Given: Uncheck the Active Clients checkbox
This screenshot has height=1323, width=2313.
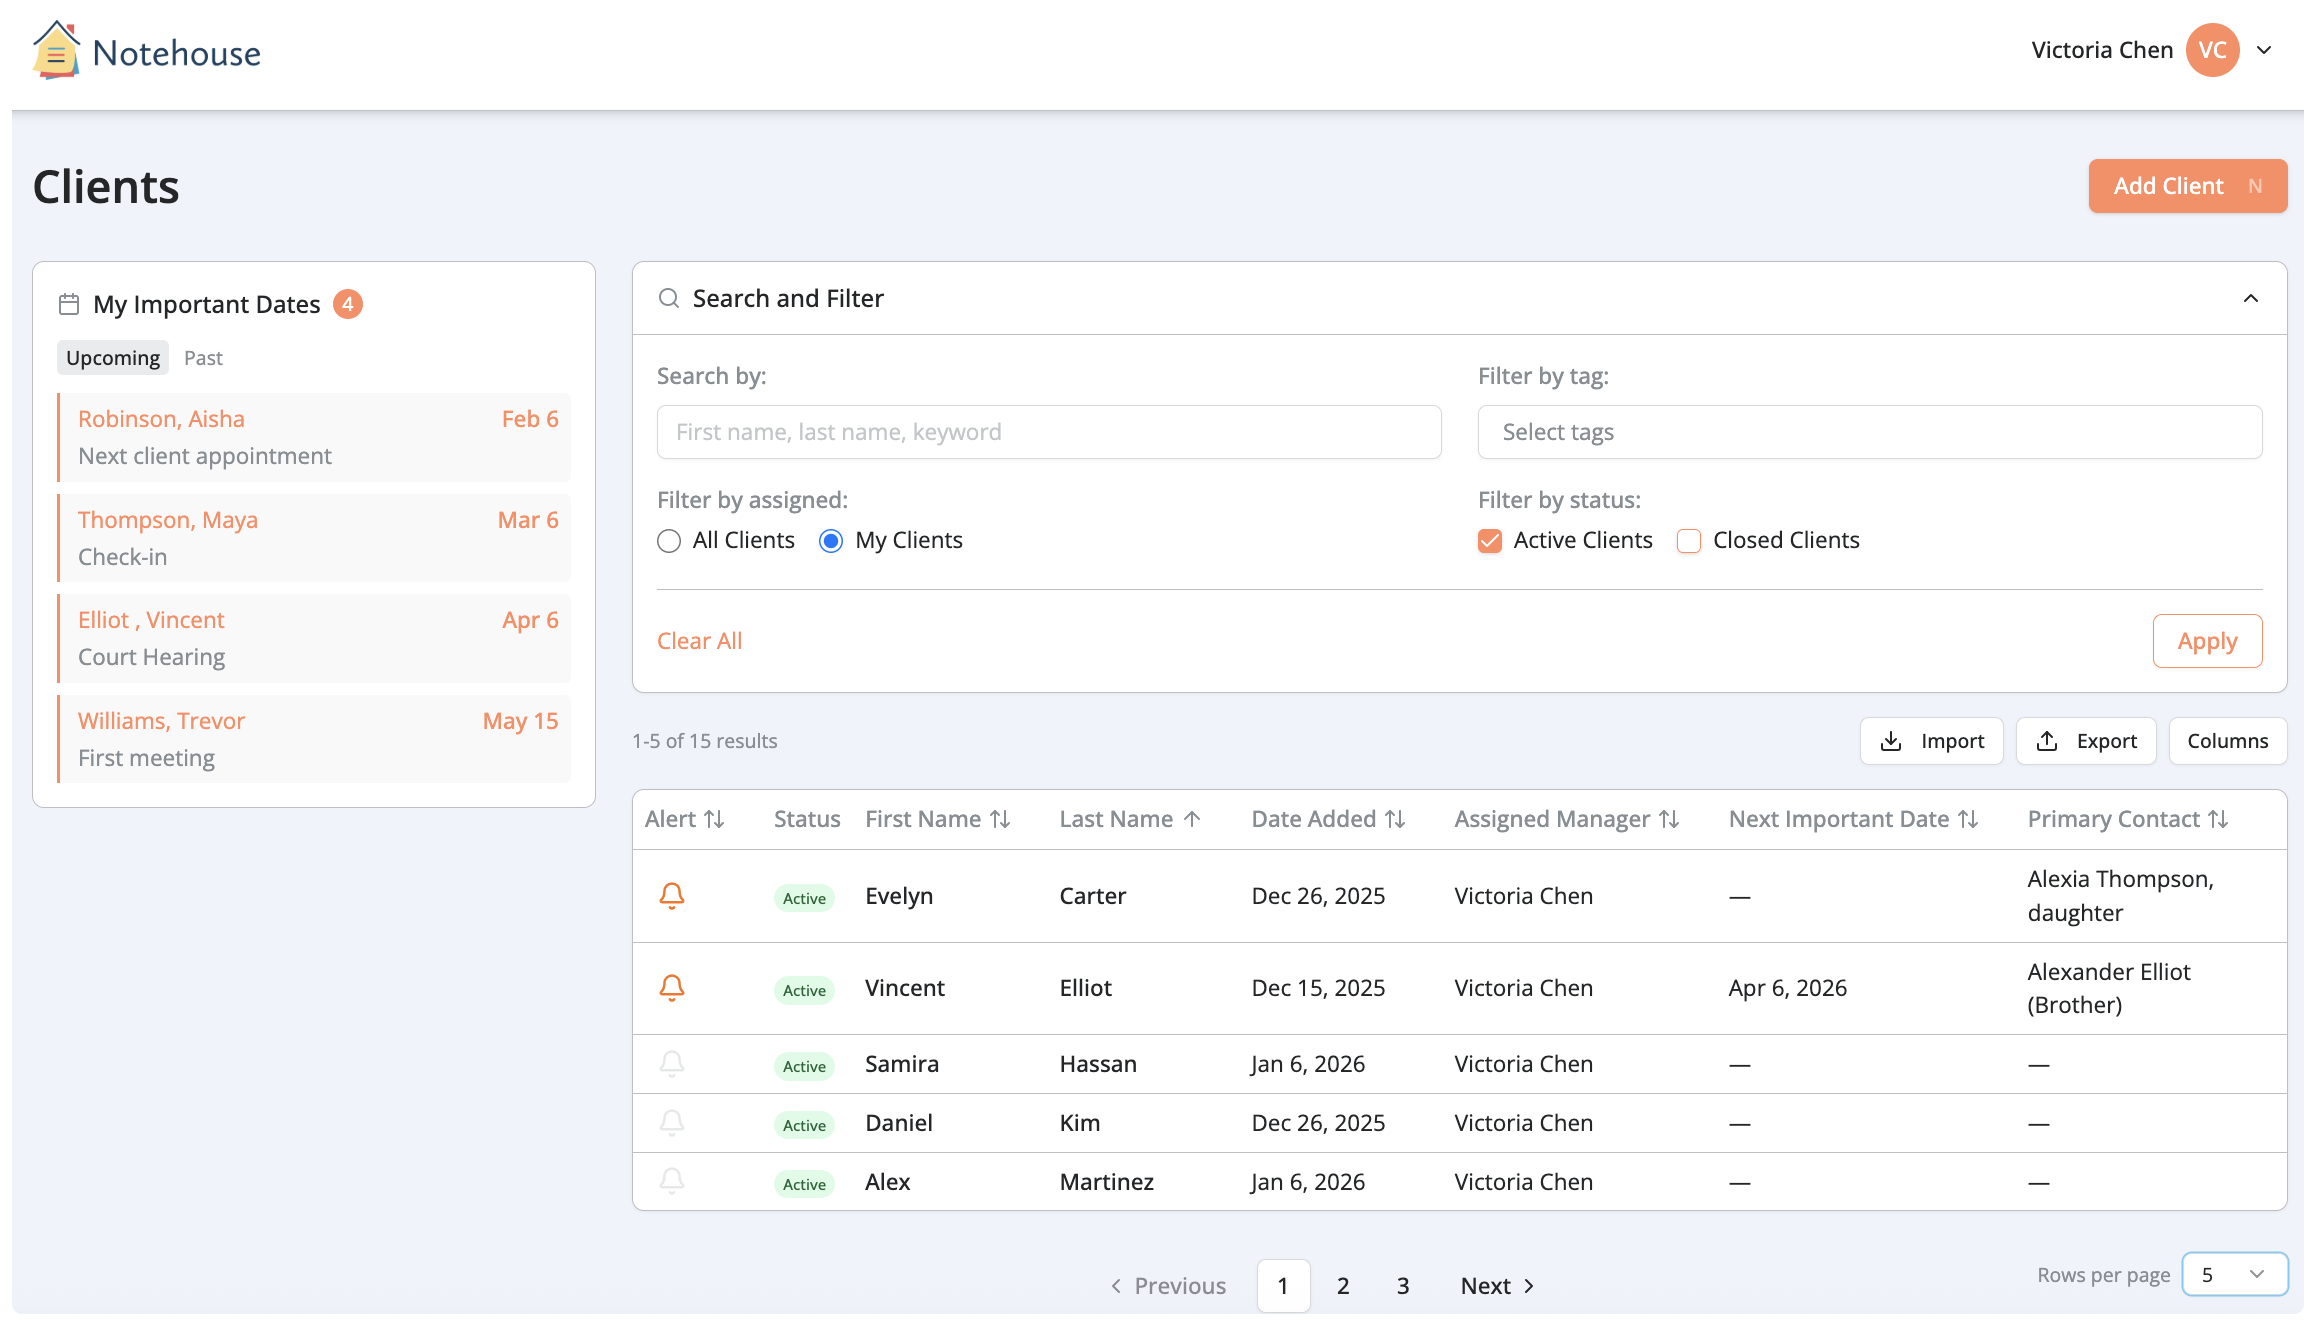Looking at the screenshot, I should click(1490, 541).
